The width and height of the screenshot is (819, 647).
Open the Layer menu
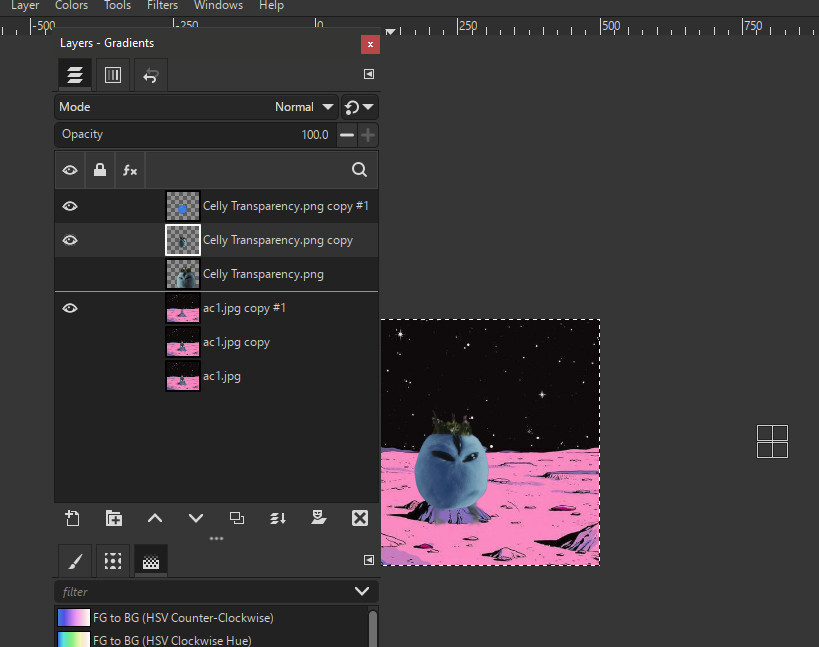(25, 6)
